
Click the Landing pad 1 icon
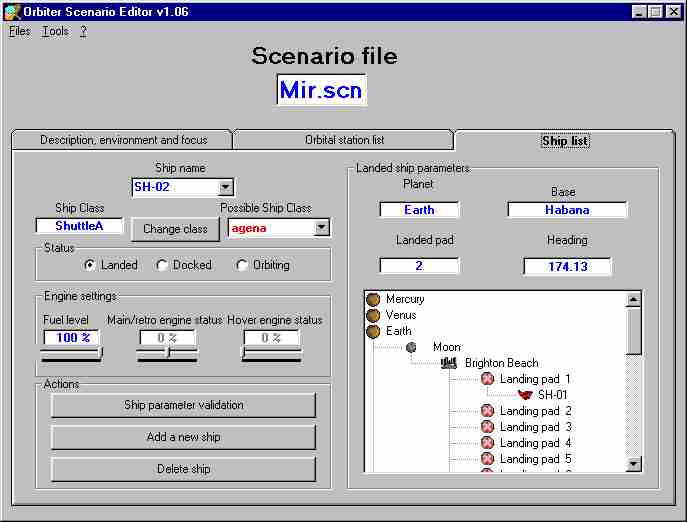coord(487,379)
